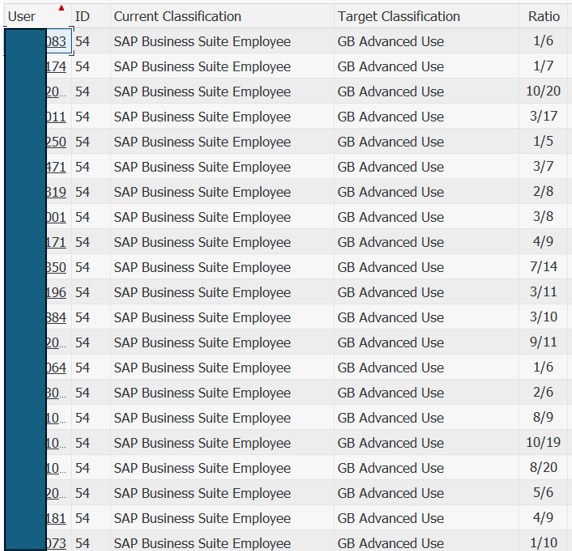Select the ratio cell 3/17
The image size is (572, 551).
(543, 116)
